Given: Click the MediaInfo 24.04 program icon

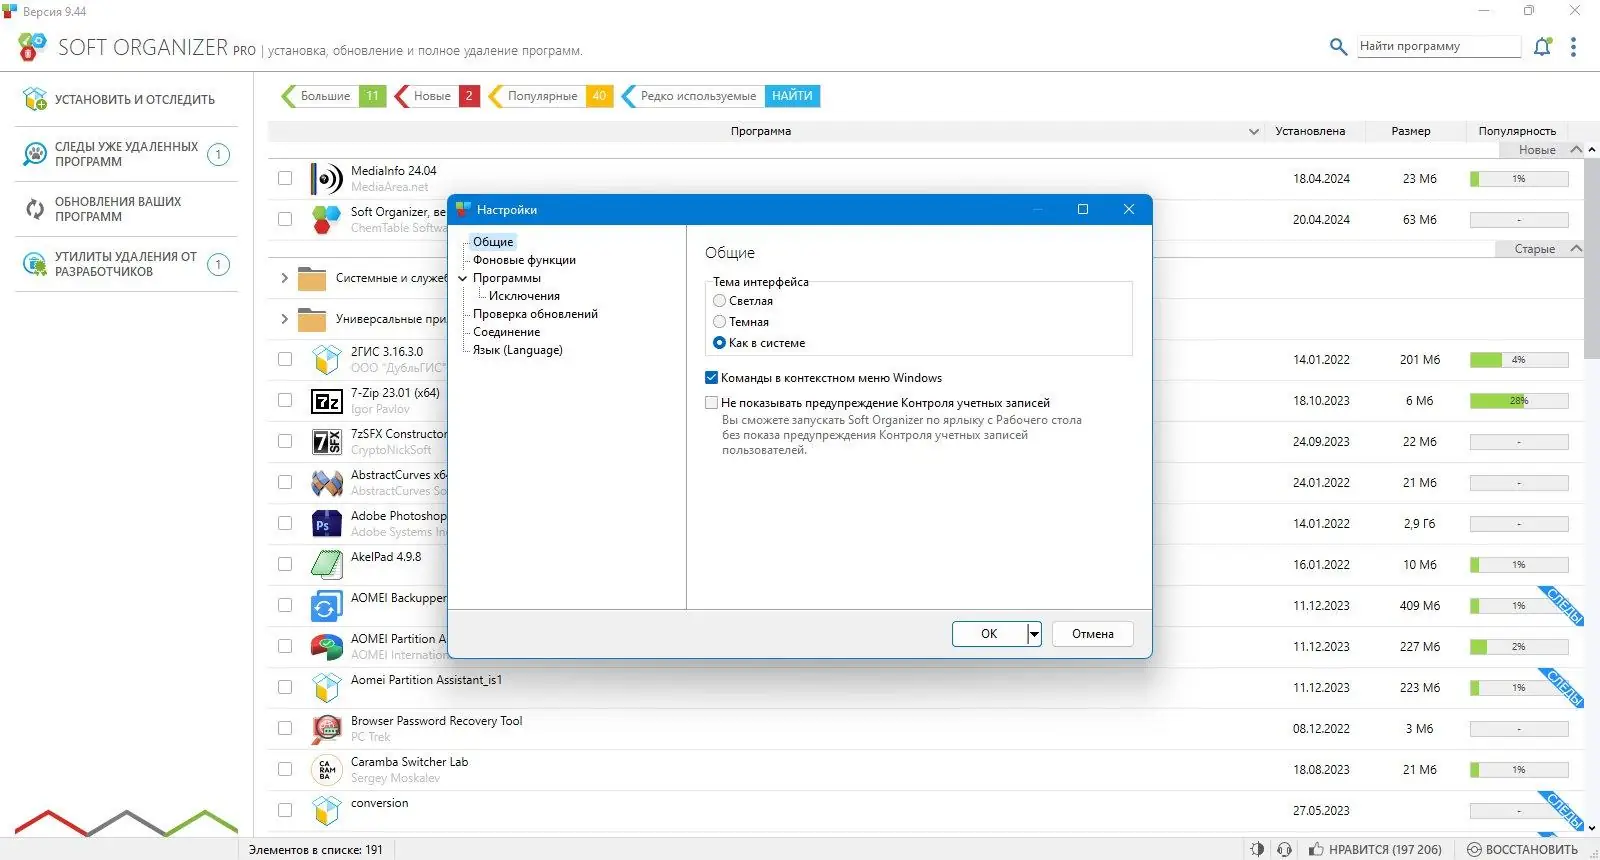Looking at the screenshot, I should (326, 179).
